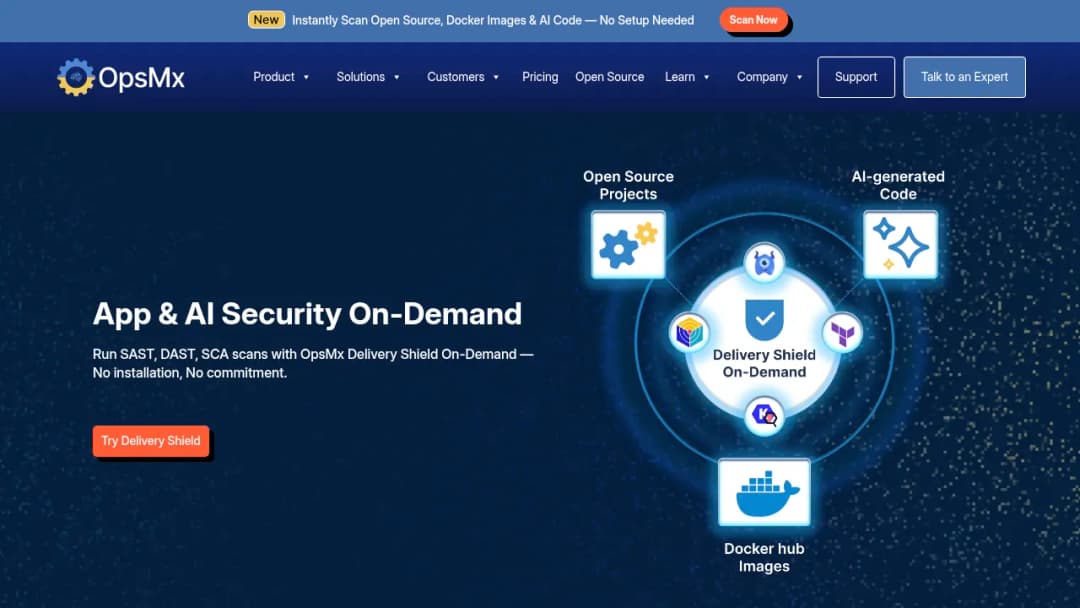
Task: Click the Scan Now button
Action: click(x=754, y=20)
